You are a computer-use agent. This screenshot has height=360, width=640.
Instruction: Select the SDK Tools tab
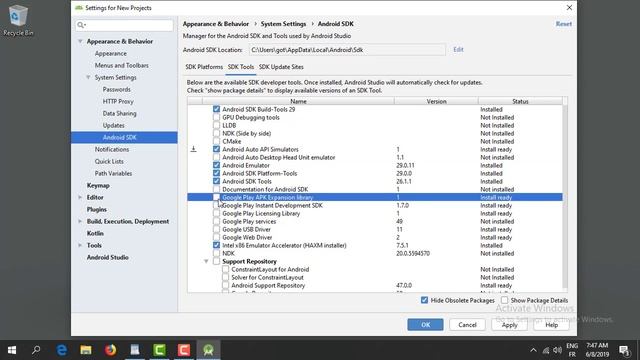coord(241,67)
